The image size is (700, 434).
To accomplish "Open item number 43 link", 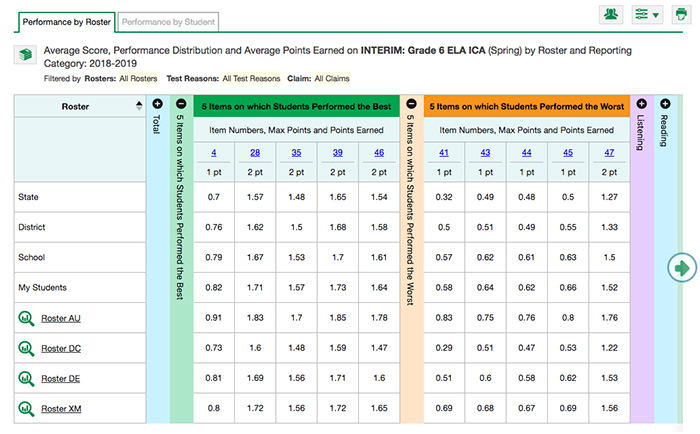I will pos(485,153).
